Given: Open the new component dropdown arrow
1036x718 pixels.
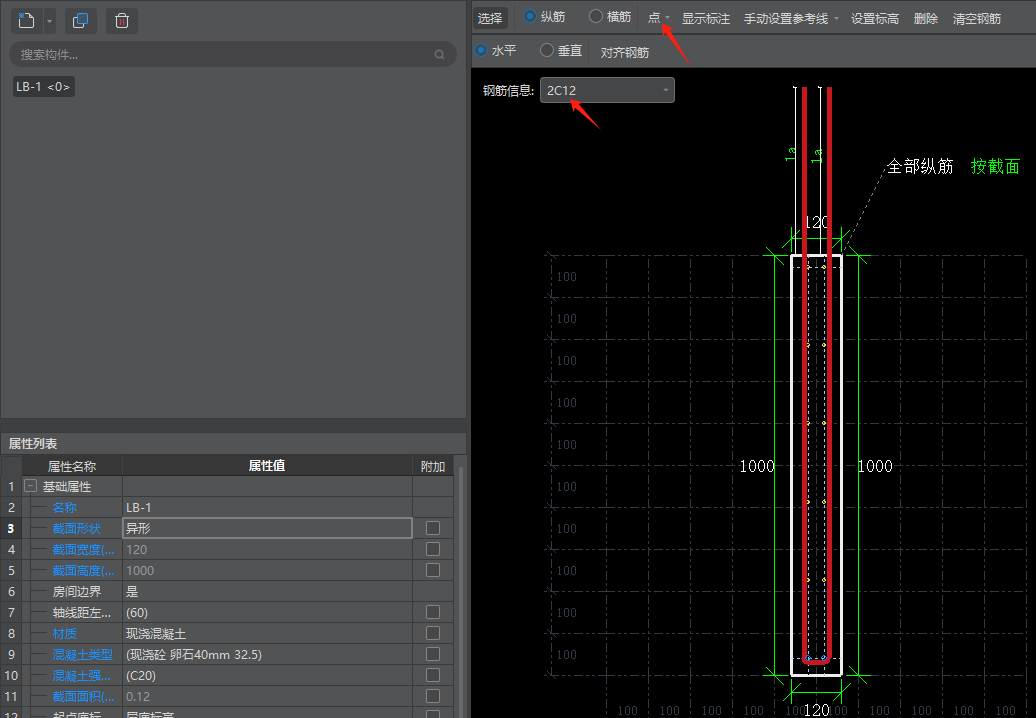Looking at the screenshot, I should (49, 21).
